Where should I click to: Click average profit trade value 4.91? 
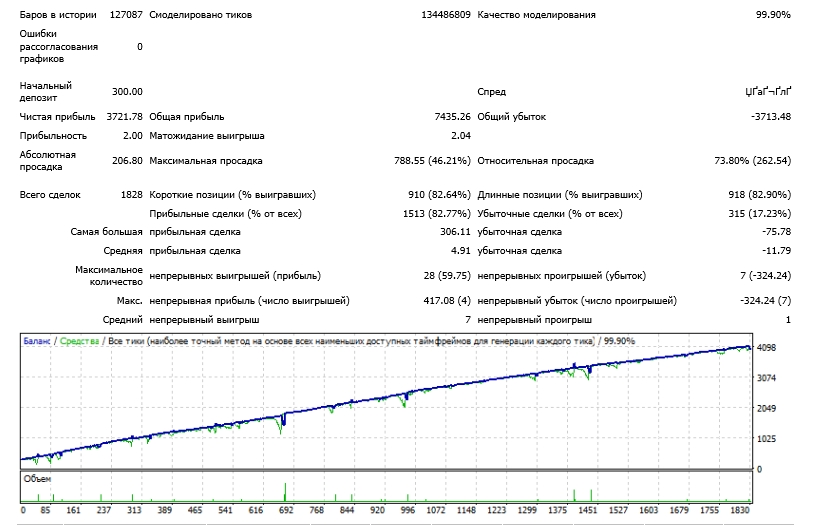point(461,251)
